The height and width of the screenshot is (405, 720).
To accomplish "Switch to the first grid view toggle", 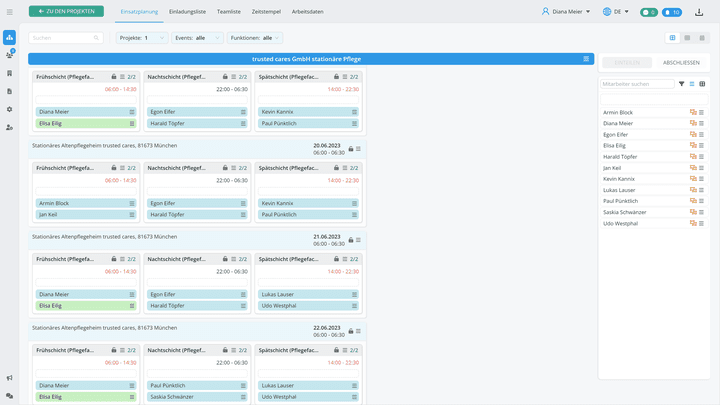I will tap(672, 38).
